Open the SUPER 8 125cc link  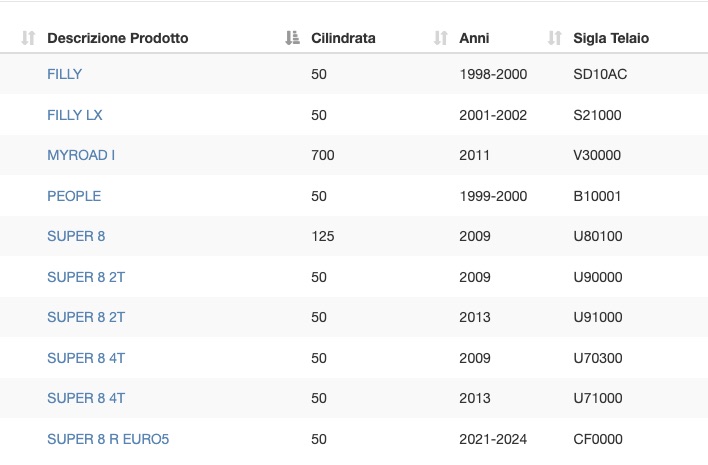pyautogui.click(x=76, y=236)
